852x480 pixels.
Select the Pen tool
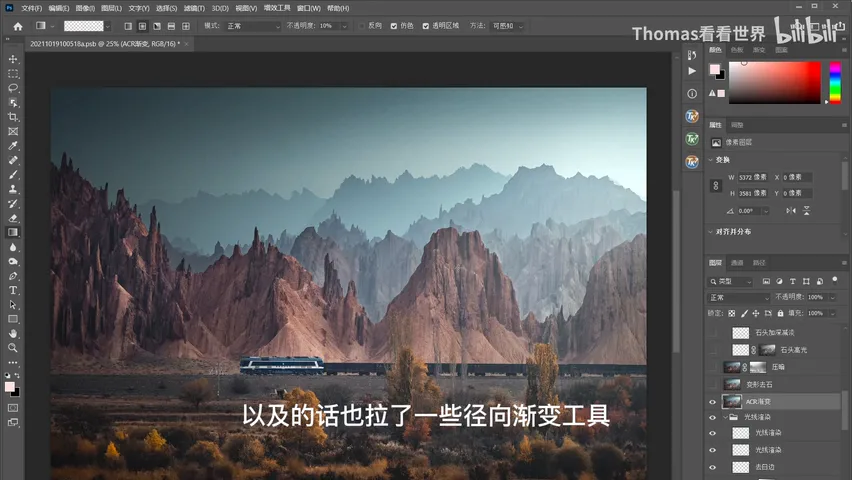tap(13, 276)
